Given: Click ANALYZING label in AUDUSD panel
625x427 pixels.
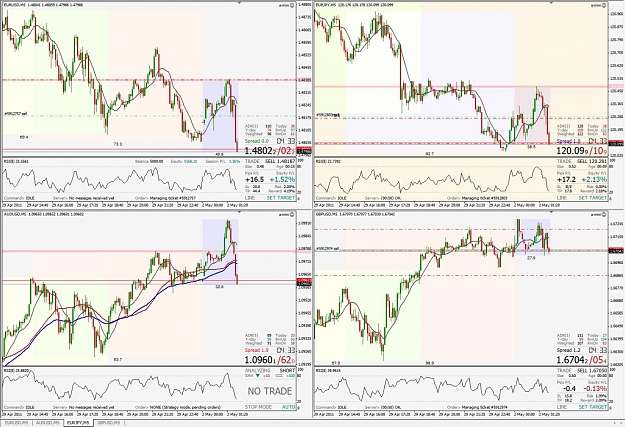Looking at the screenshot, I should click(255, 370).
